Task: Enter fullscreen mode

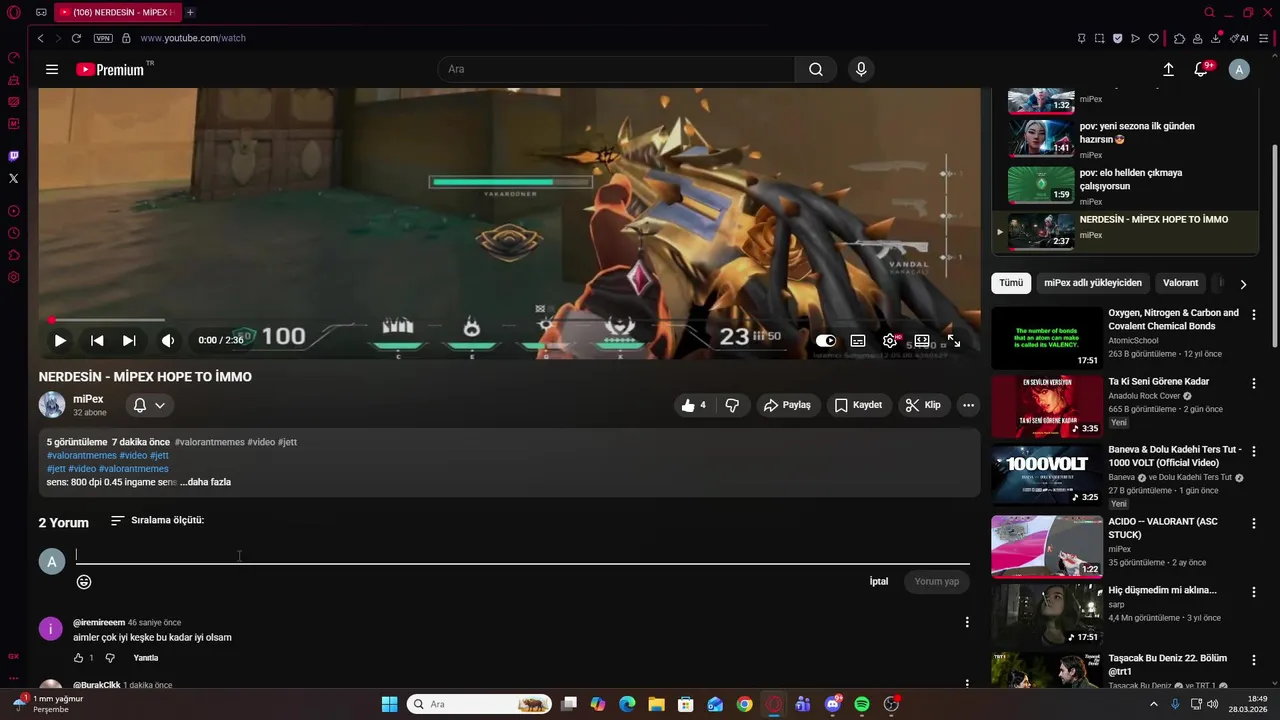Action: tap(954, 340)
